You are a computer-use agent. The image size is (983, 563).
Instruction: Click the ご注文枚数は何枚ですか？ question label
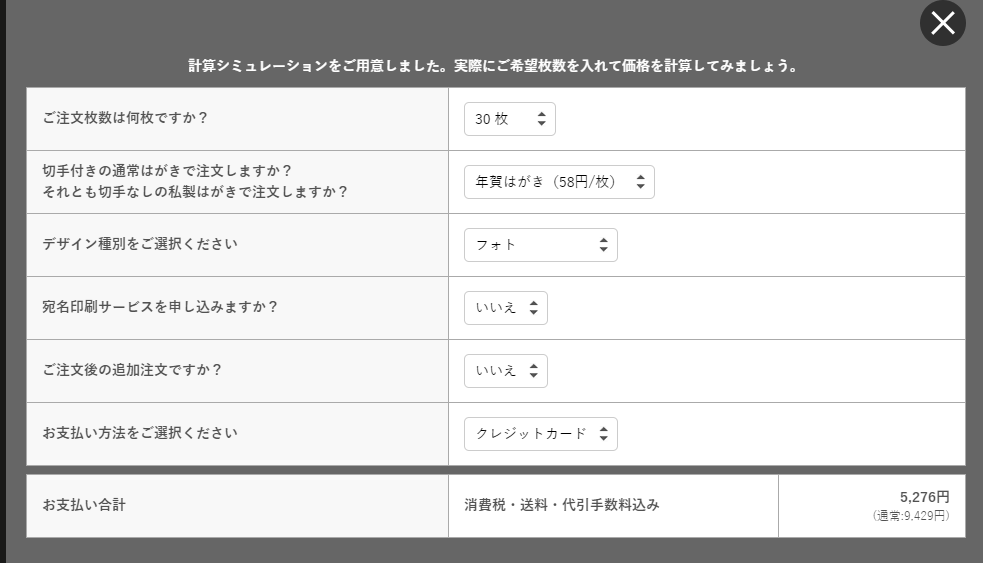coord(125,118)
